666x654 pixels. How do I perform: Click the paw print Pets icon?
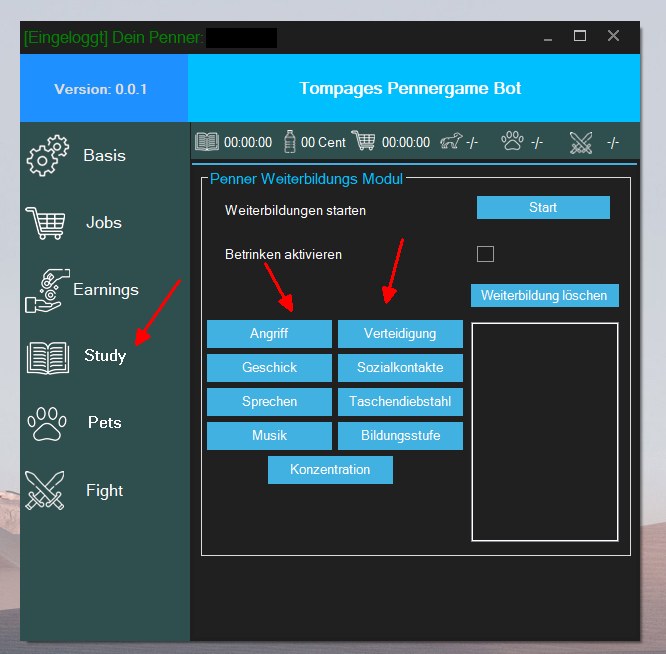pyautogui.click(x=47, y=423)
